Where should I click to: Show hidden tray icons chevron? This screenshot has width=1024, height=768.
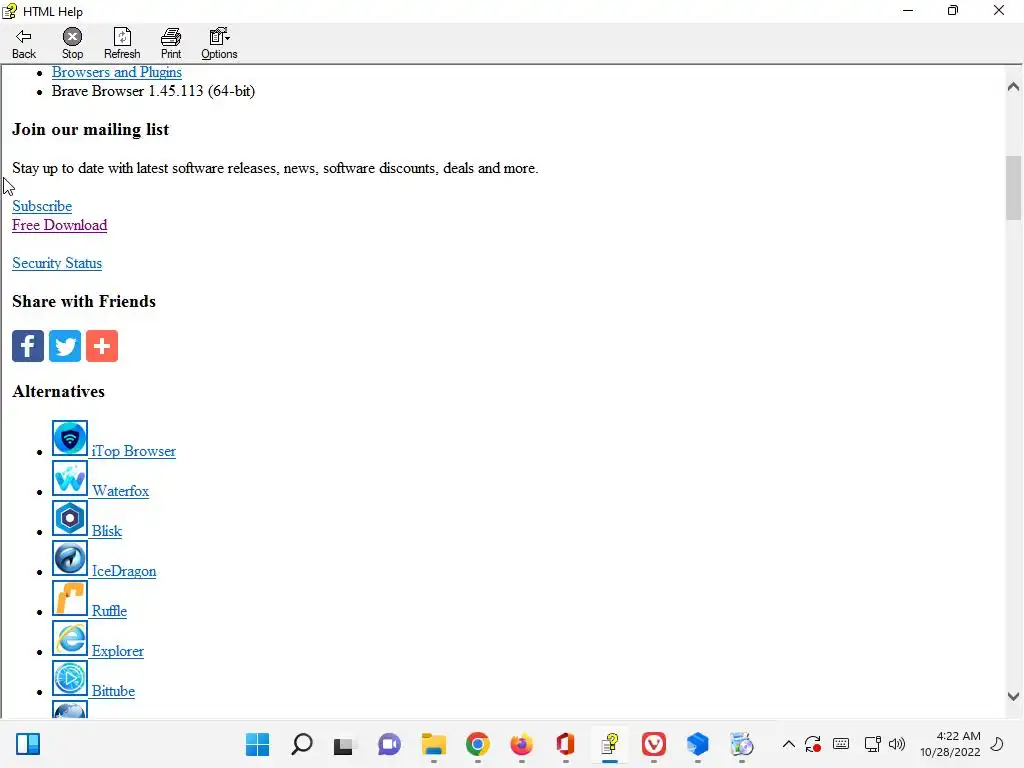pos(788,744)
